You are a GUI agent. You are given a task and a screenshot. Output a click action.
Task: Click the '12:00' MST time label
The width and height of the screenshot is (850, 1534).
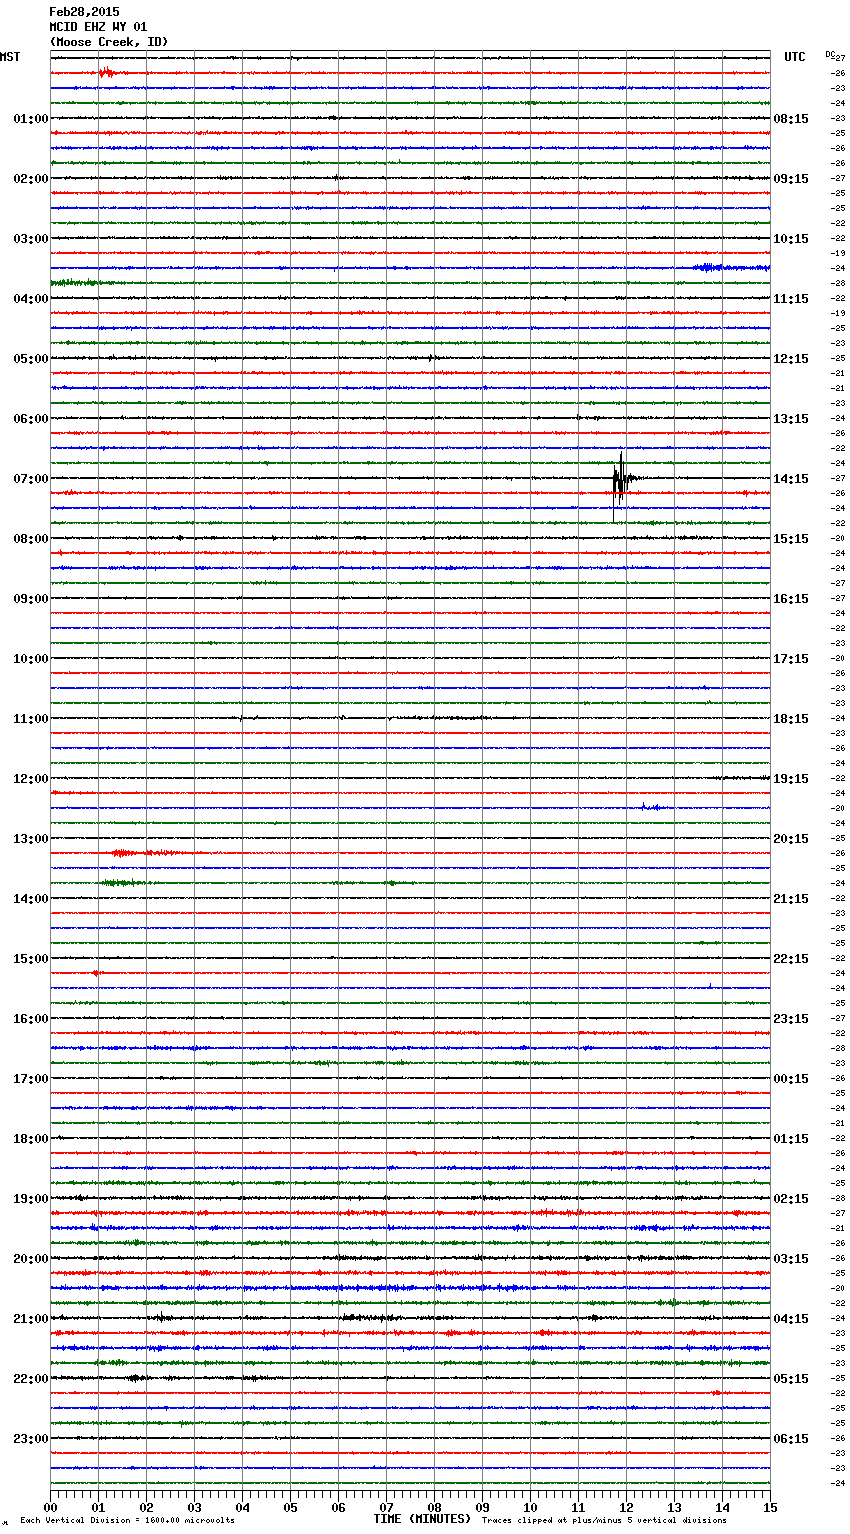point(31,779)
